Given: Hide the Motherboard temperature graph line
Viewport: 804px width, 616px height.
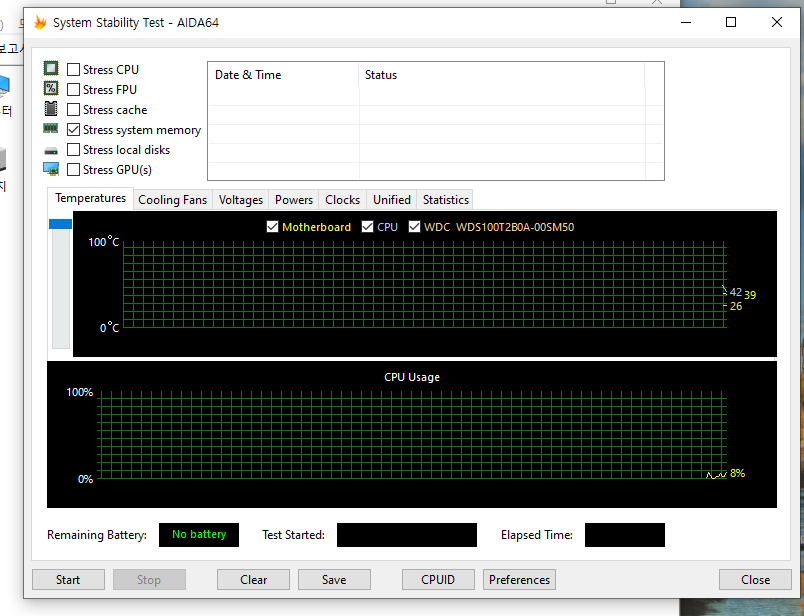Looking at the screenshot, I should [x=273, y=227].
